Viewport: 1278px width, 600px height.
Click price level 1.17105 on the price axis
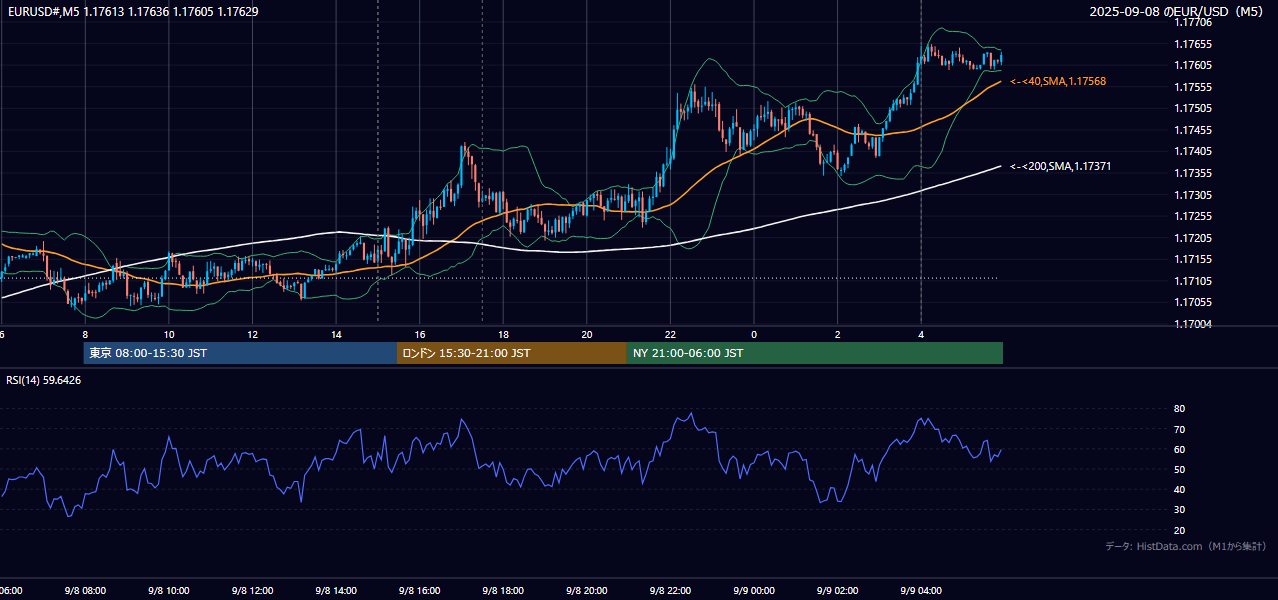click(x=1192, y=281)
